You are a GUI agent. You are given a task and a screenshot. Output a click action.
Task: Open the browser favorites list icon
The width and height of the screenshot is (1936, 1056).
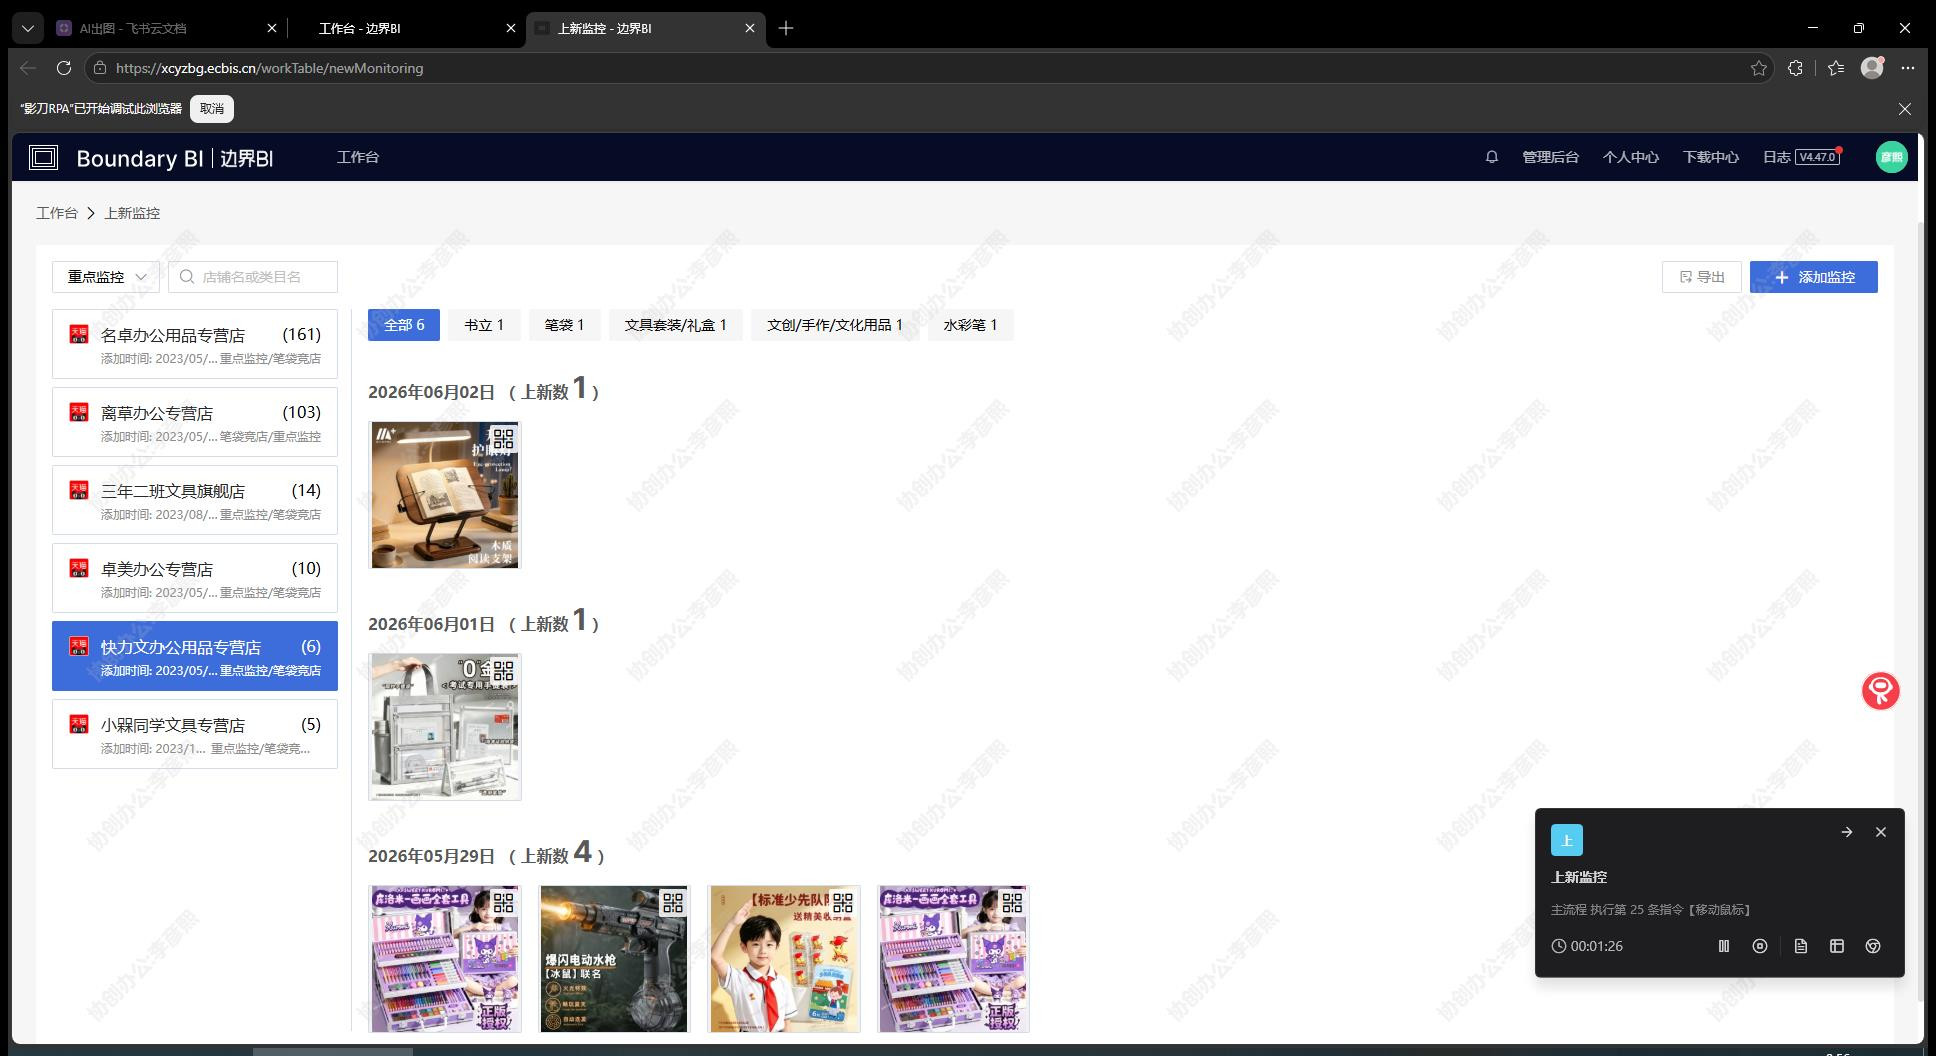(x=1836, y=68)
